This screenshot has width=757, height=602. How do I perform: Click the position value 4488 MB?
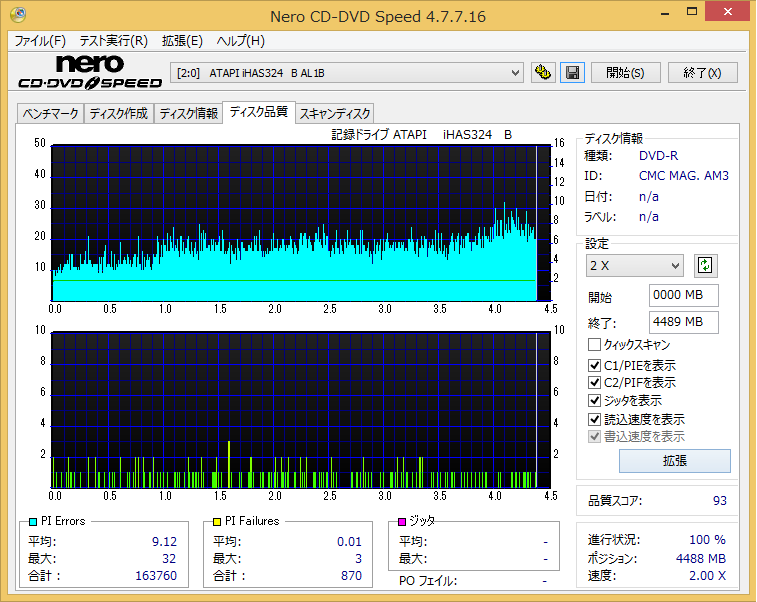[701, 559]
